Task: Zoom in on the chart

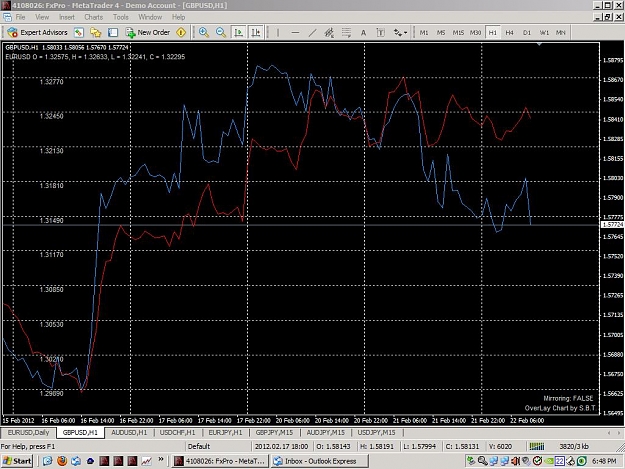Action: (204, 32)
